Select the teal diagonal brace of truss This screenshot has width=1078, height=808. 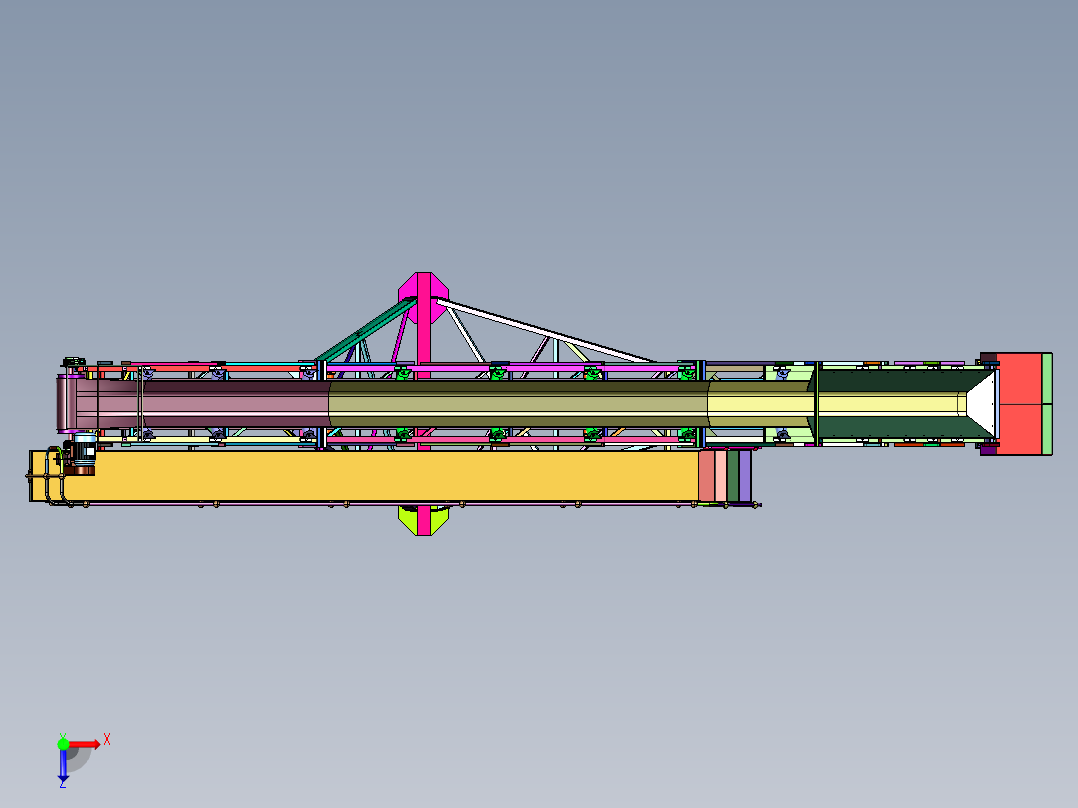pyautogui.click(x=366, y=331)
